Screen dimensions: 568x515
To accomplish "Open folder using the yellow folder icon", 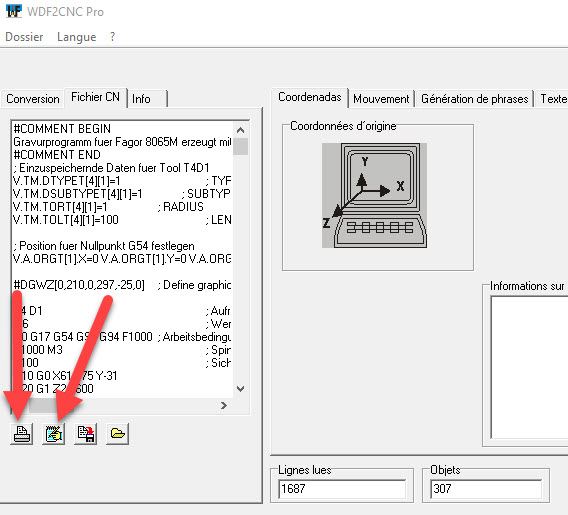I will 118,434.
